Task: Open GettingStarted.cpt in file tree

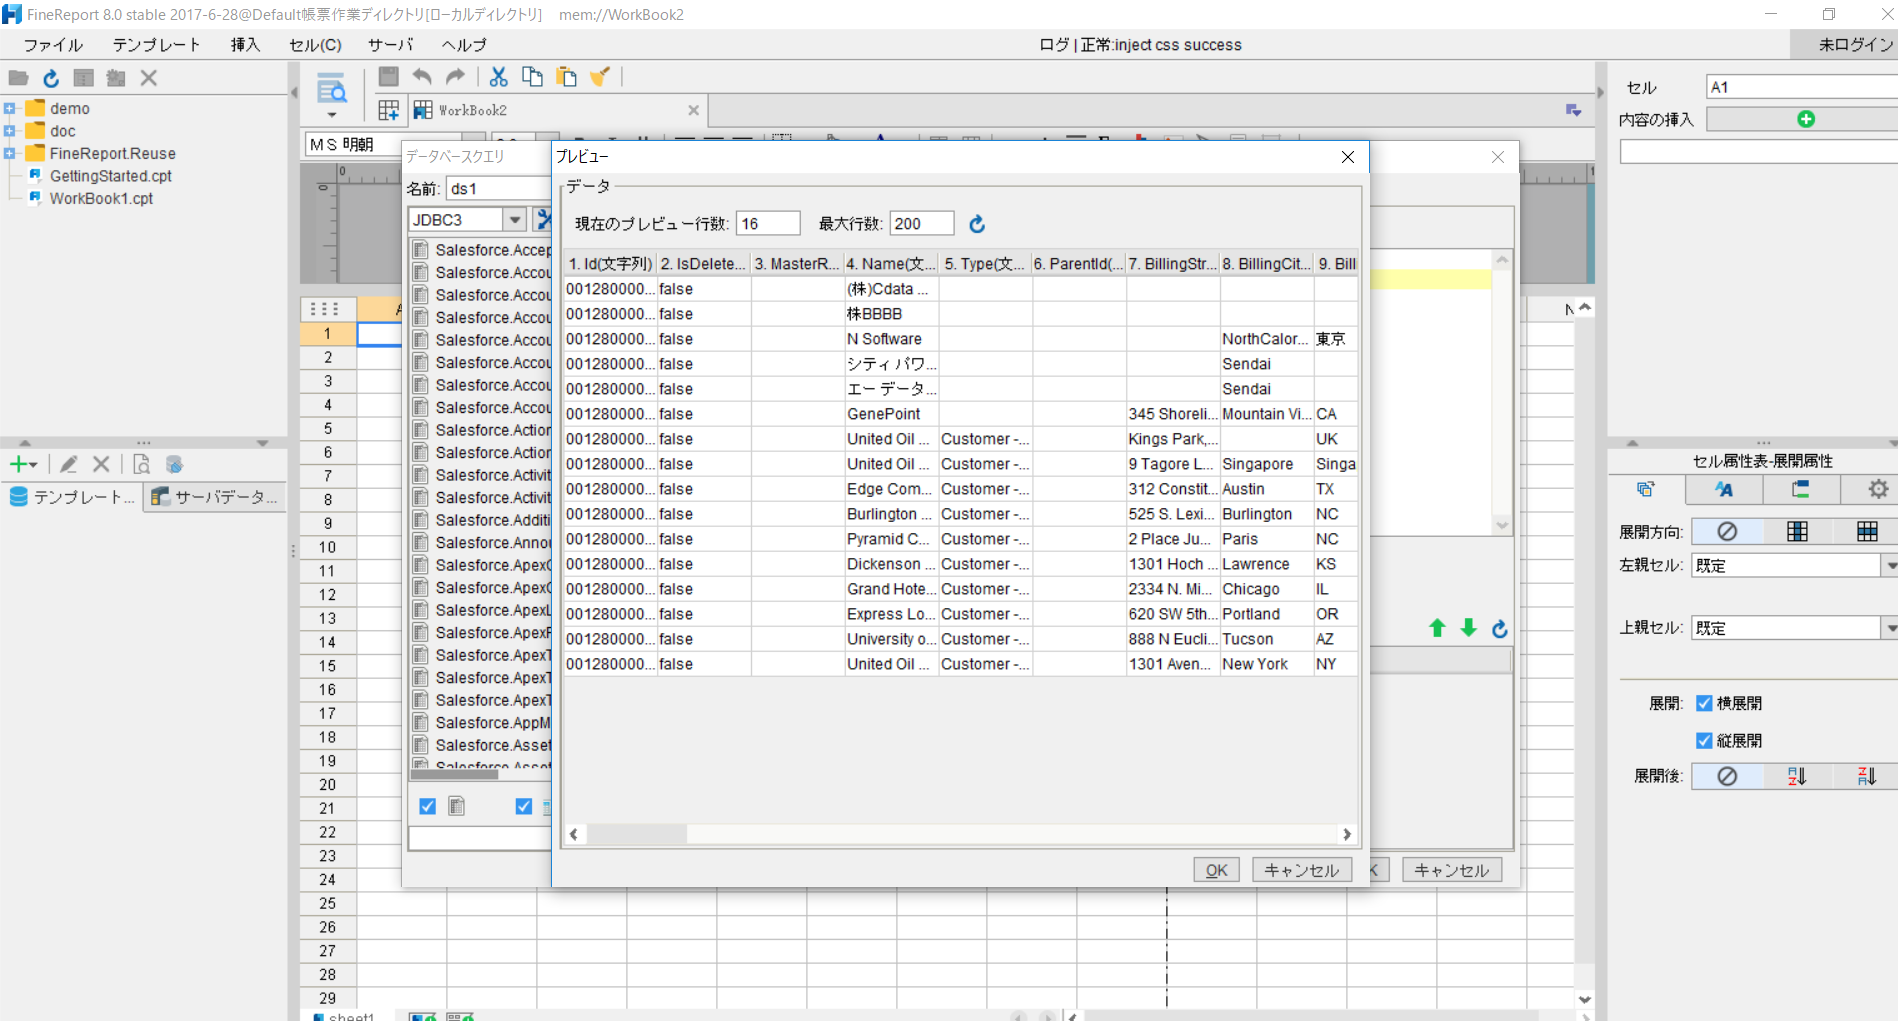Action: (110, 176)
